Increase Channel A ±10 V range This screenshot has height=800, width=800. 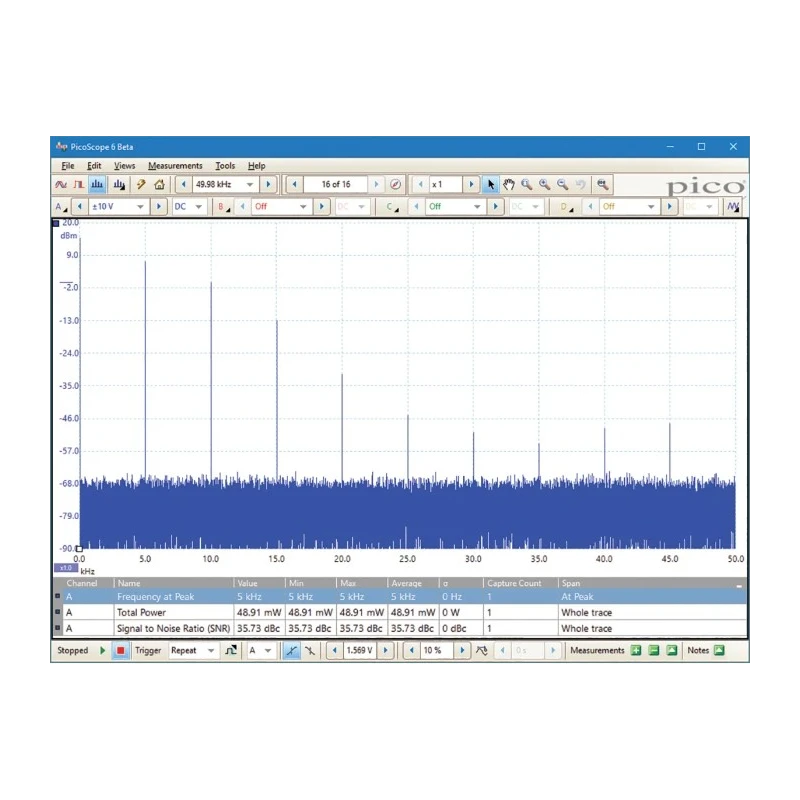pos(159,207)
